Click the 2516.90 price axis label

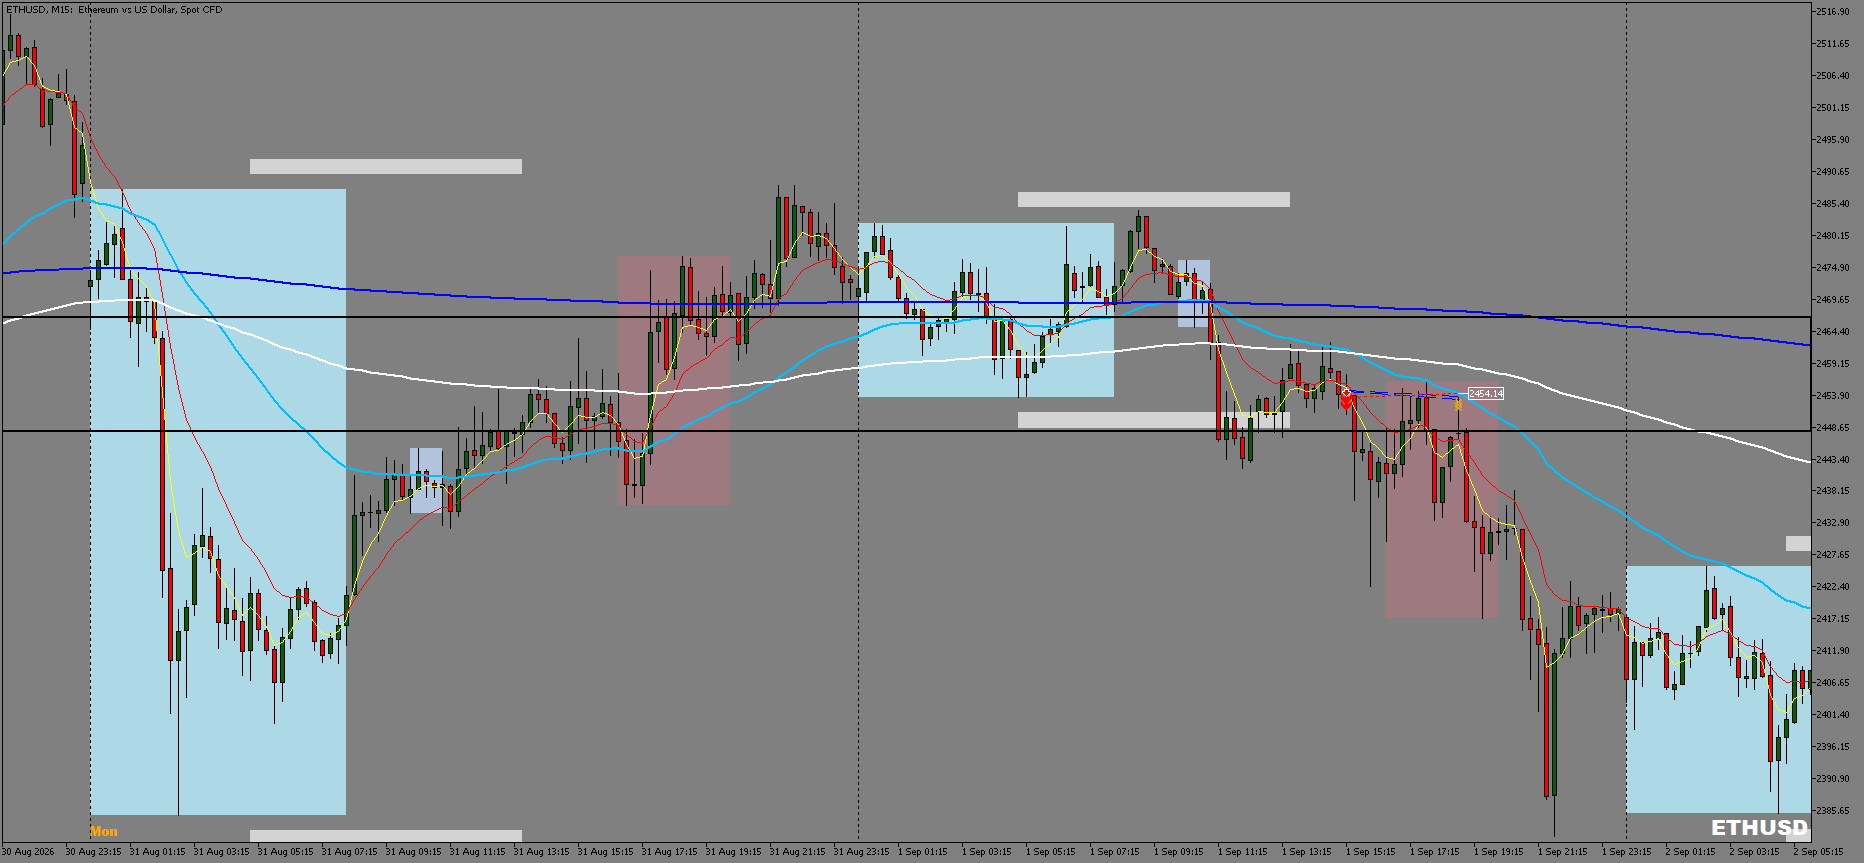1833,12
